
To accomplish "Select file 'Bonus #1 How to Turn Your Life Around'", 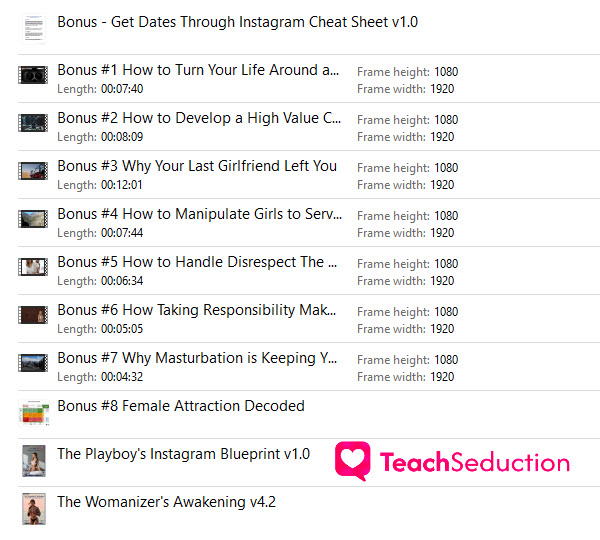I will pos(198,70).
